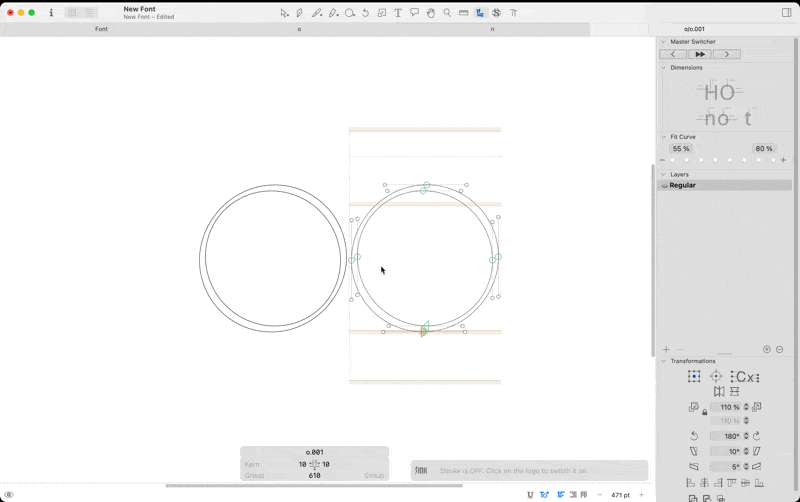Click the Scale up icon beside 110 %
800x502 pixels.
[x=757, y=407]
